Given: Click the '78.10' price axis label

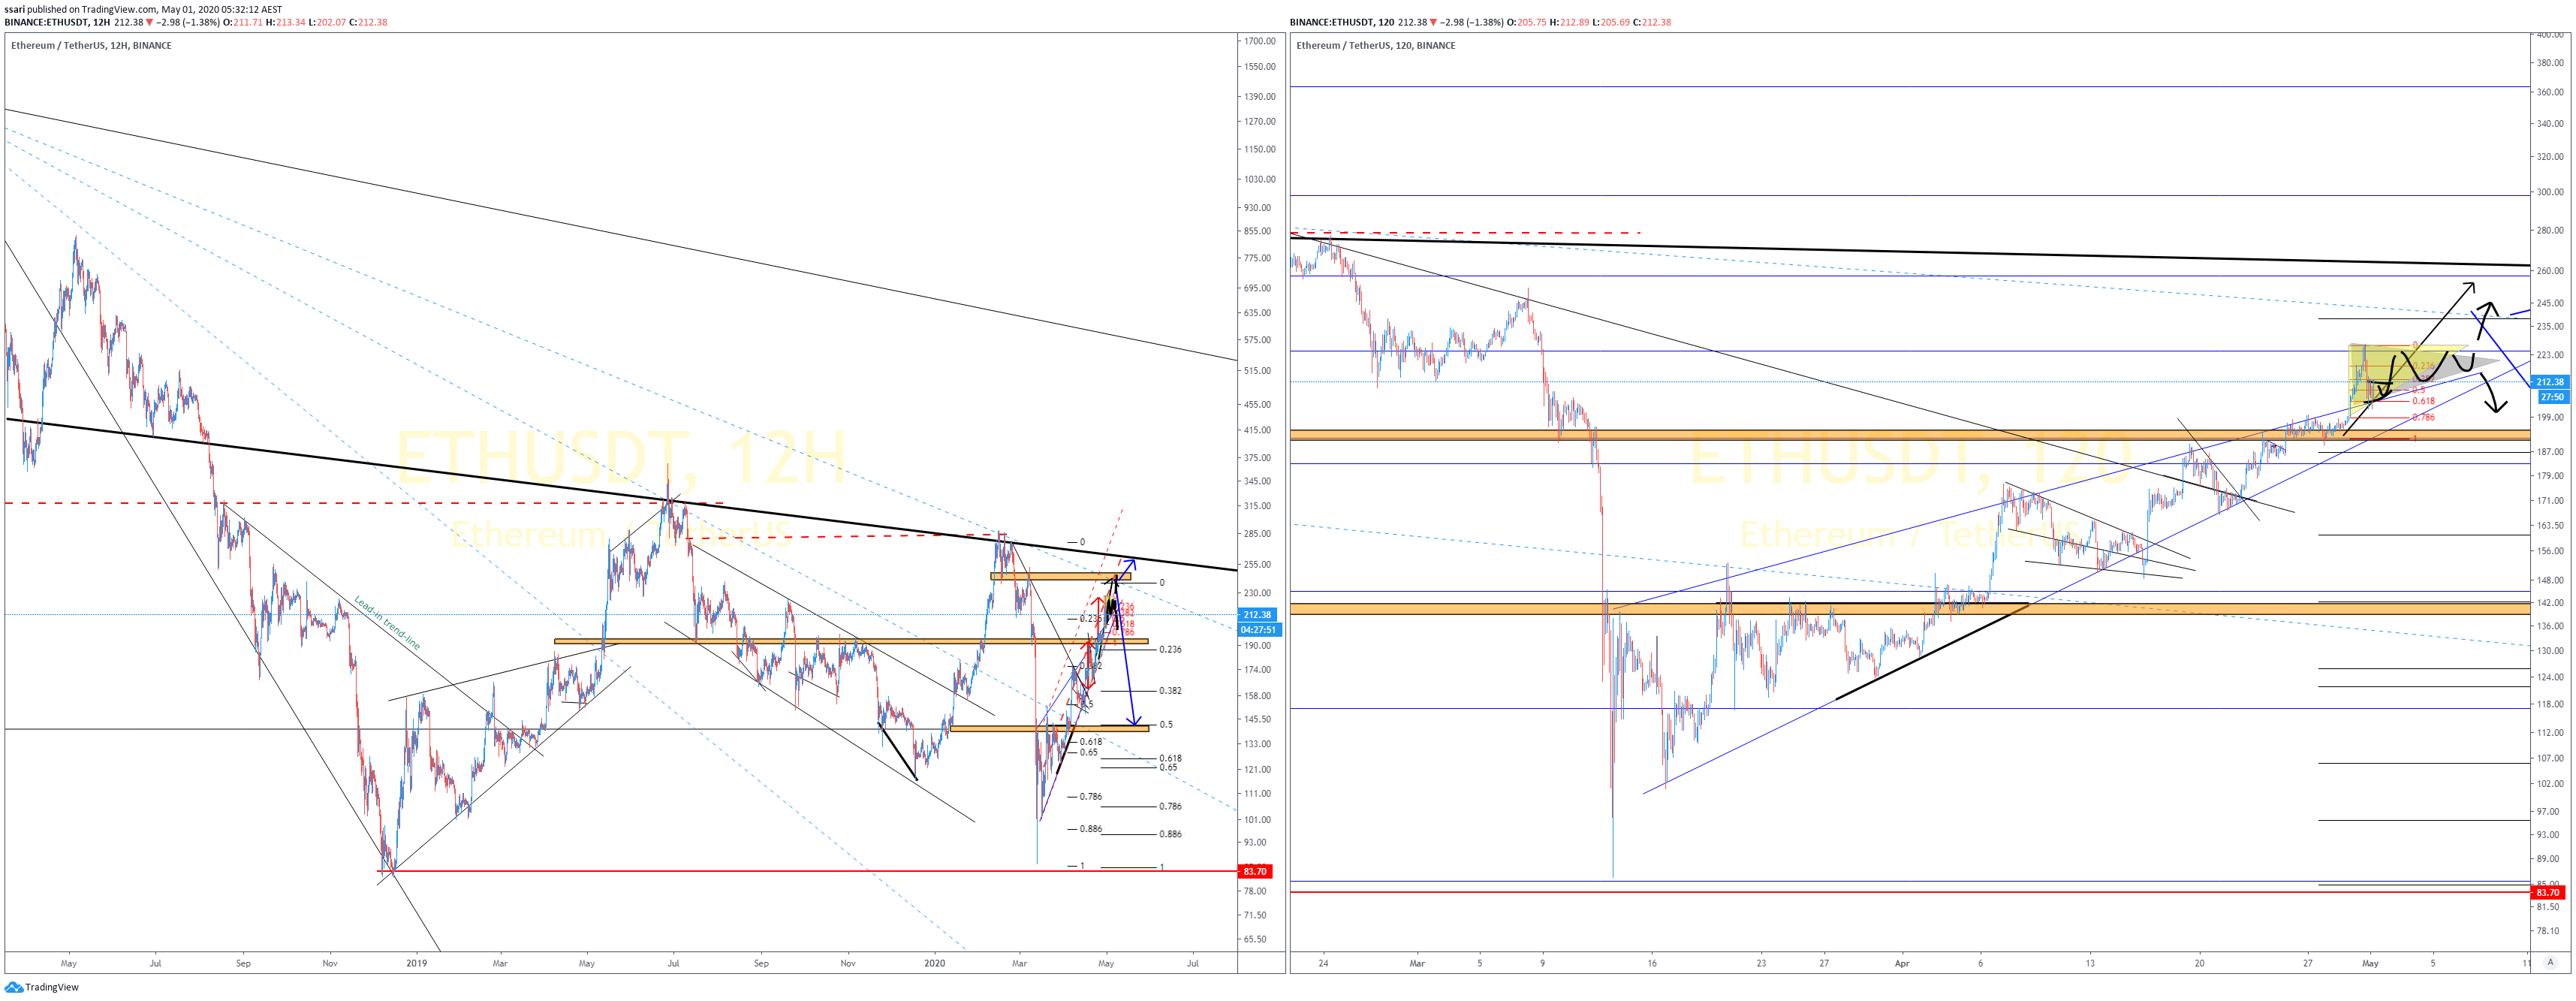Looking at the screenshot, I should (x=2548, y=931).
